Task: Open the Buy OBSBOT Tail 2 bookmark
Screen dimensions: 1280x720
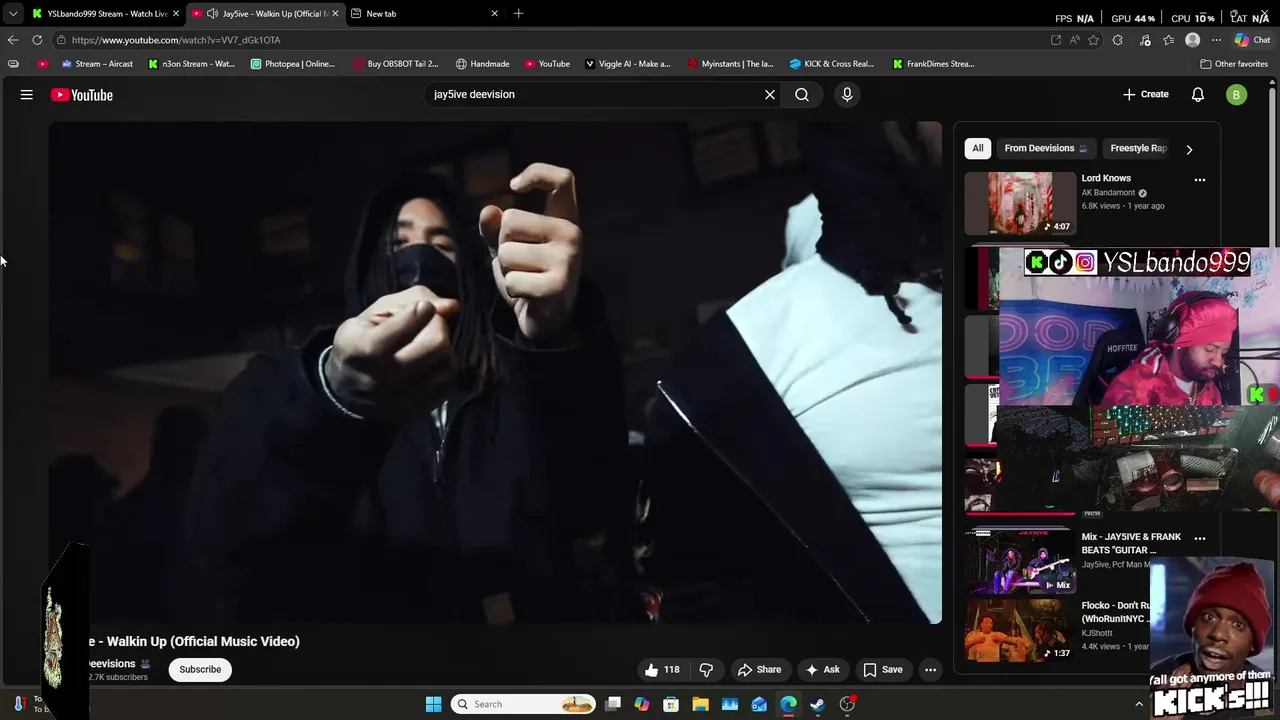Action: click(x=396, y=64)
